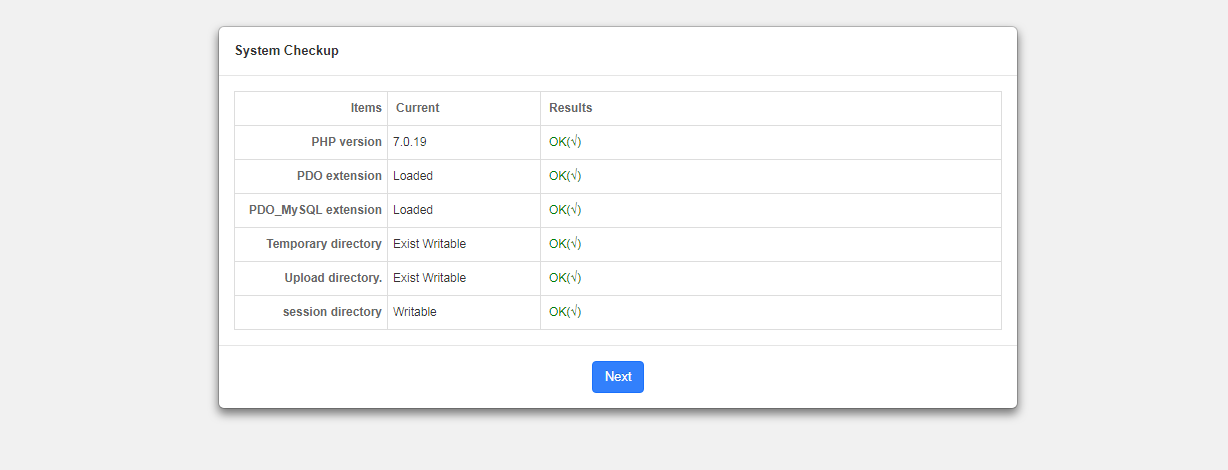Image resolution: width=1228 pixels, height=470 pixels.
Task: Select the Current column header
Action: click(x=417, y=108)
